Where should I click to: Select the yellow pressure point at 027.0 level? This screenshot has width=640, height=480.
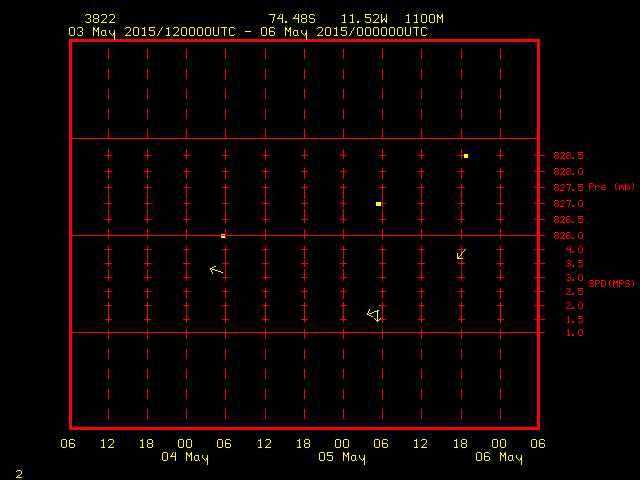(378, 204)
